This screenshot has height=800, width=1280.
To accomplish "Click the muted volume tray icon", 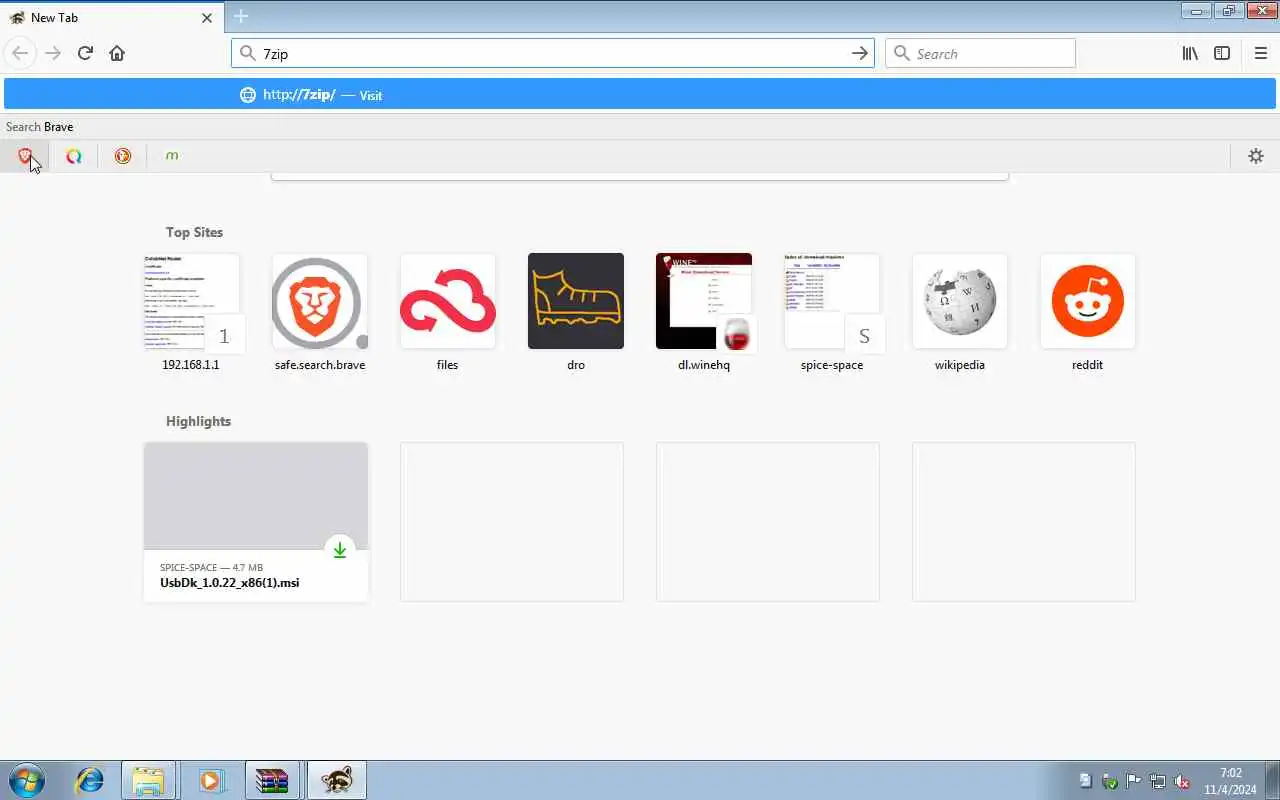I will 1182,781.
